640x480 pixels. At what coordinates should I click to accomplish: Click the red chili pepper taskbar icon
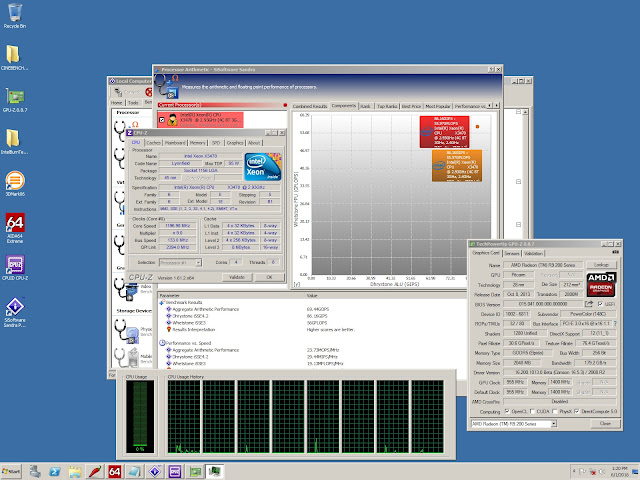95,471
